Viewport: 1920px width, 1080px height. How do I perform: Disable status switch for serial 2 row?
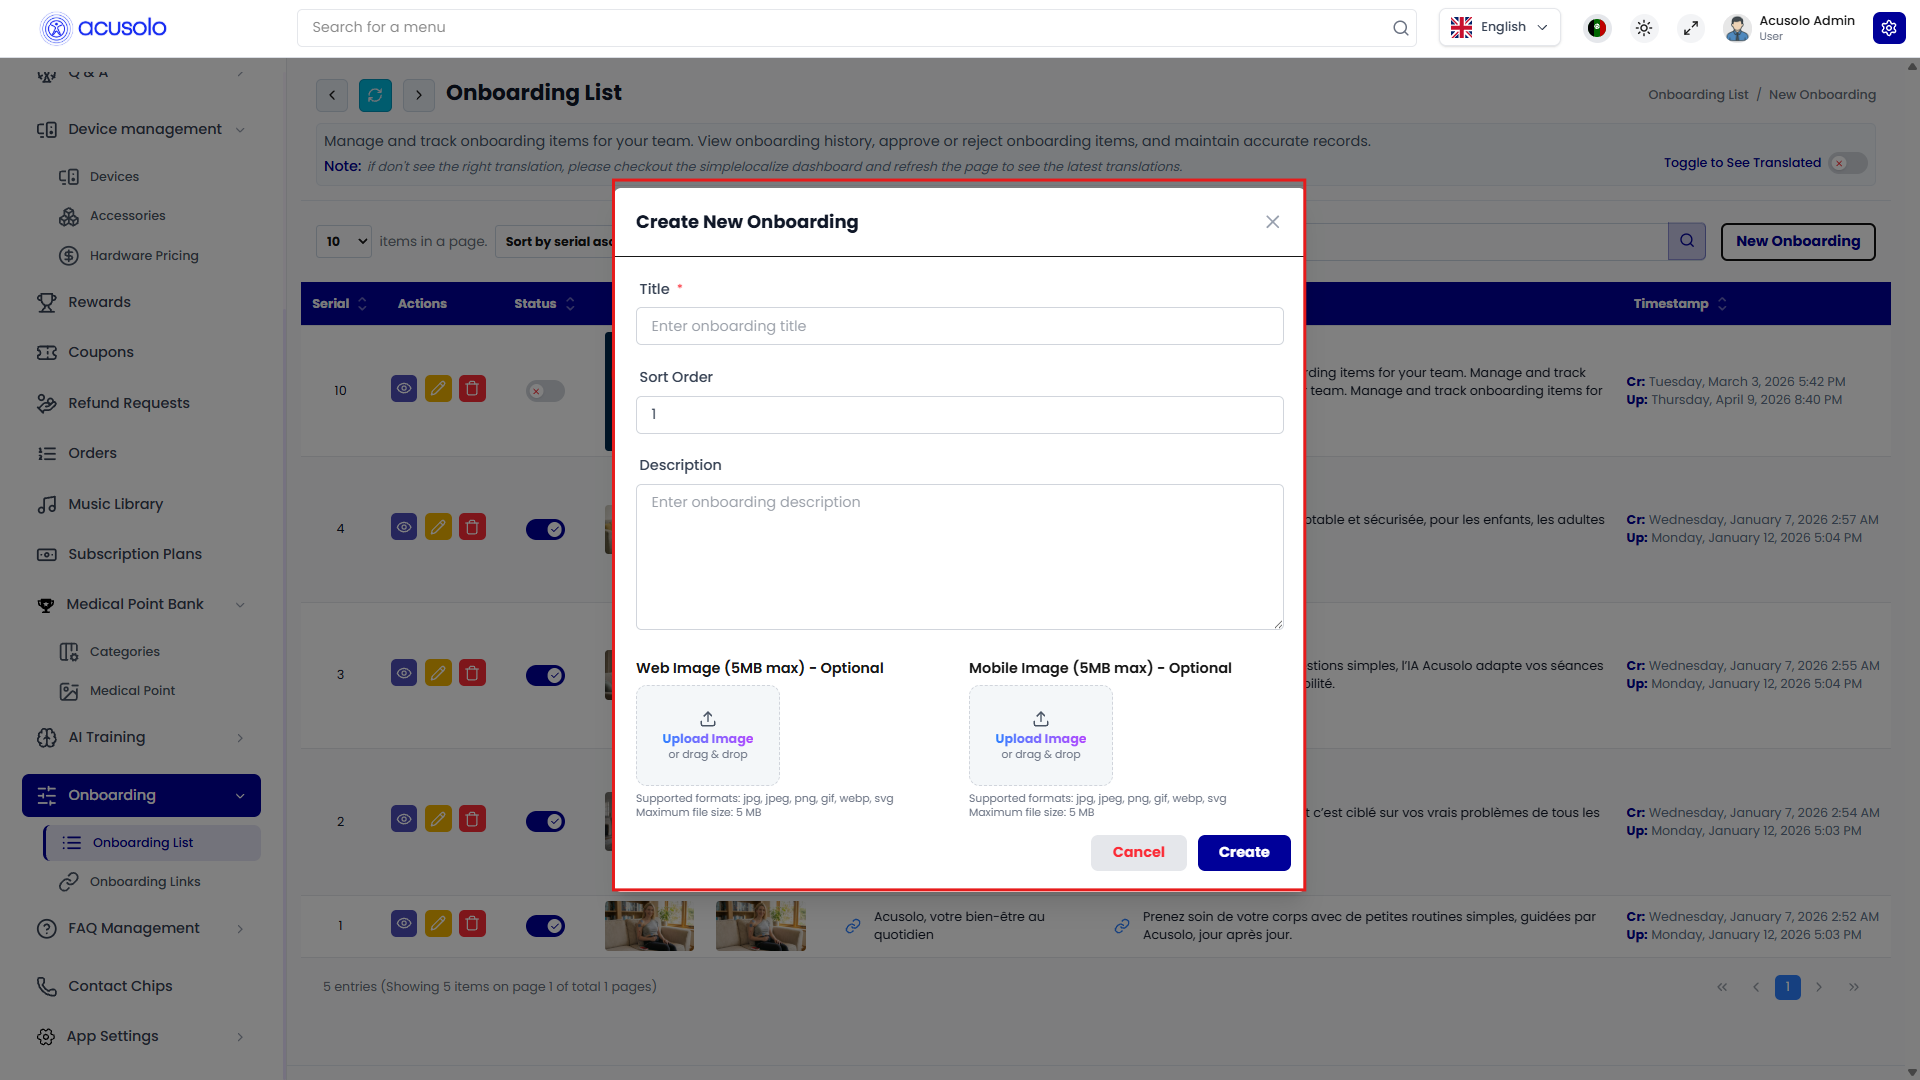(546, 821)
